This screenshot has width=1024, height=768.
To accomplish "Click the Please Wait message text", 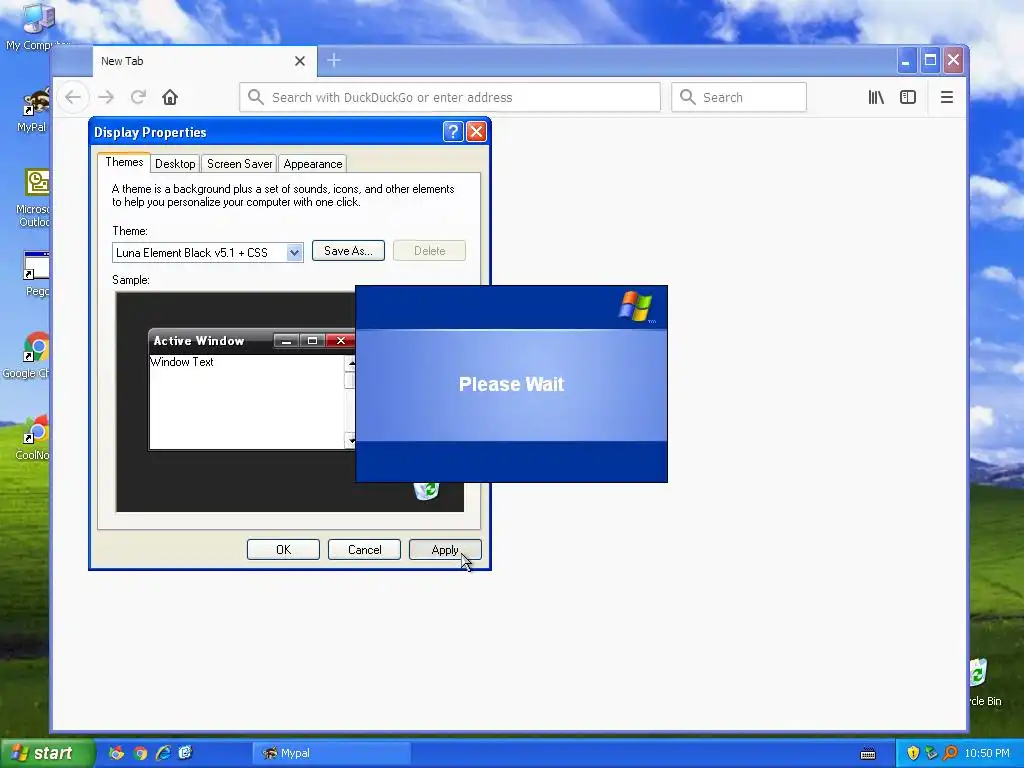I will (511, 384).
